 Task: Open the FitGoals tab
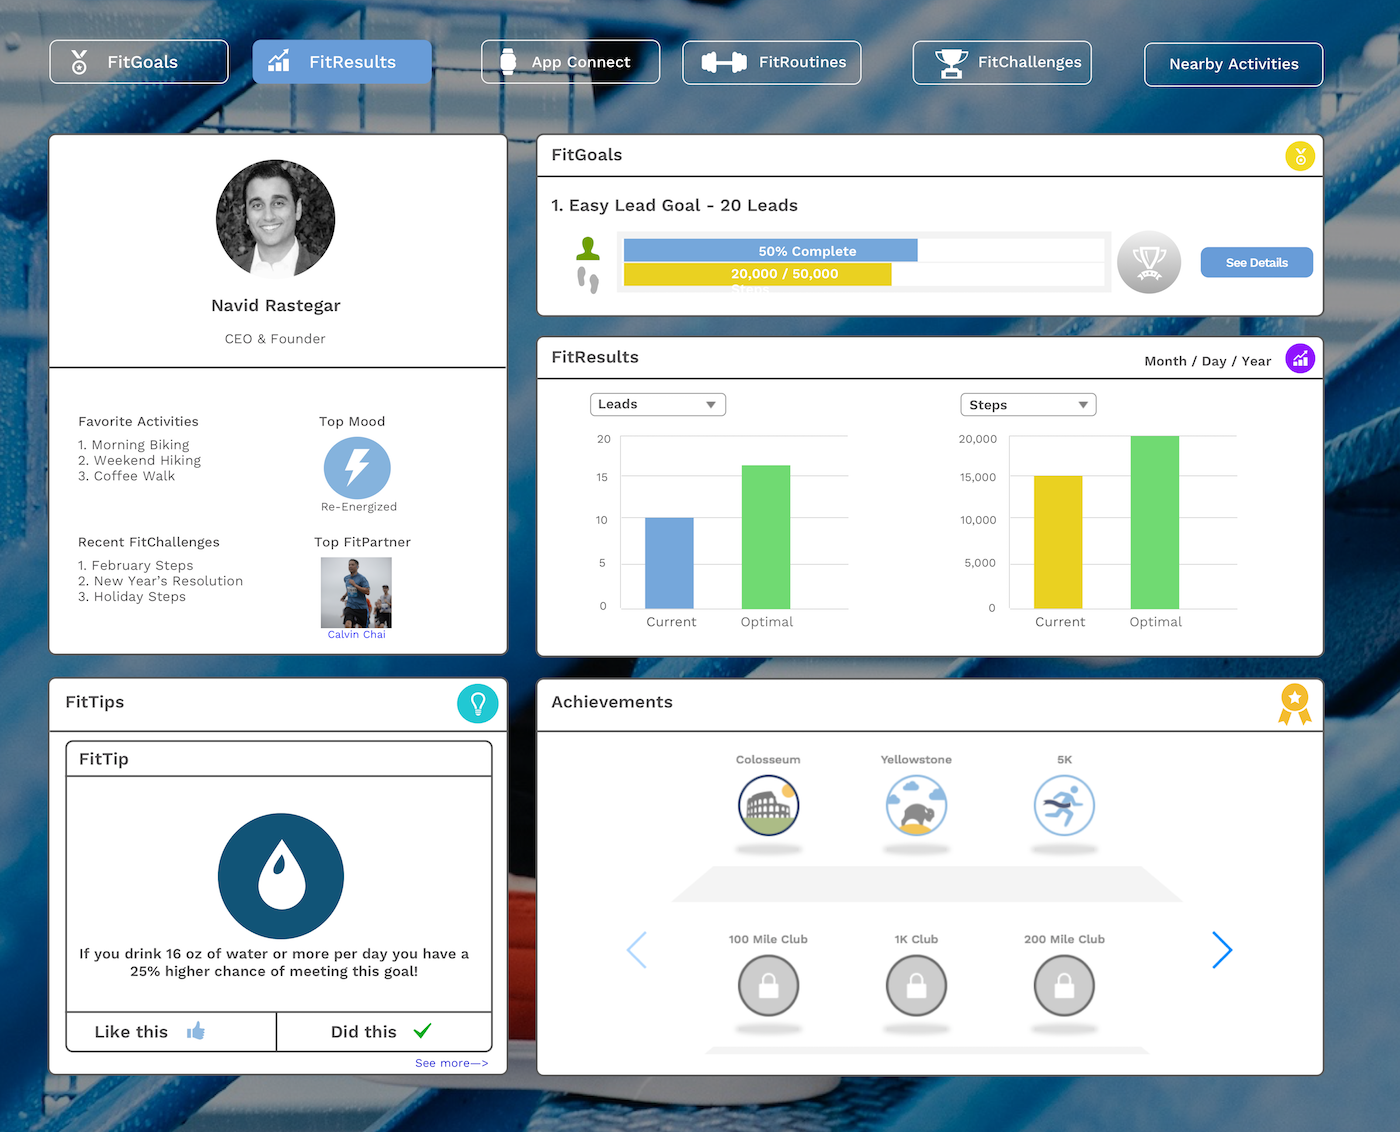[x=139, y=62]
